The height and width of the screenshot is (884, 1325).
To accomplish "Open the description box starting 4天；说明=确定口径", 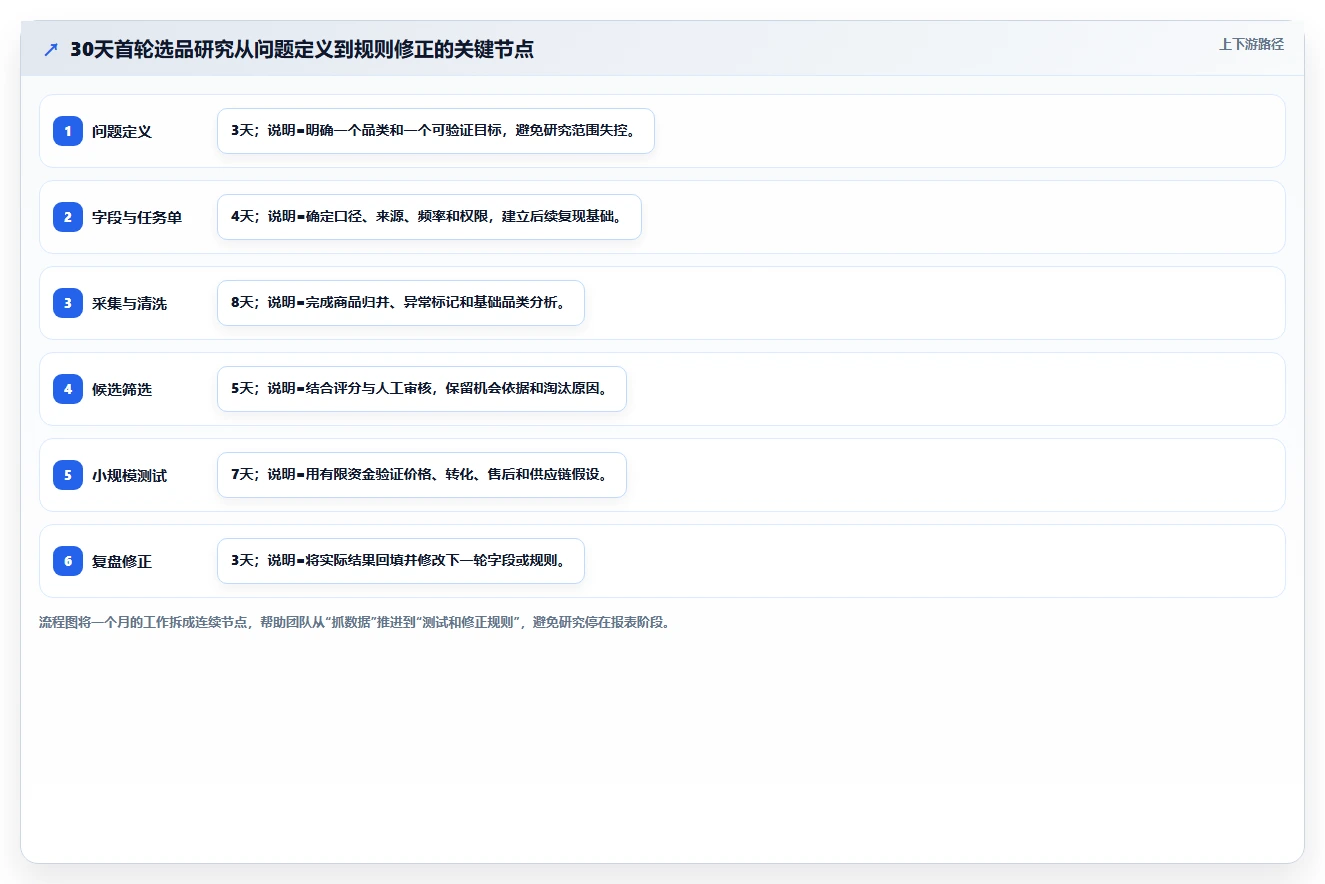I will coord(429,217).
